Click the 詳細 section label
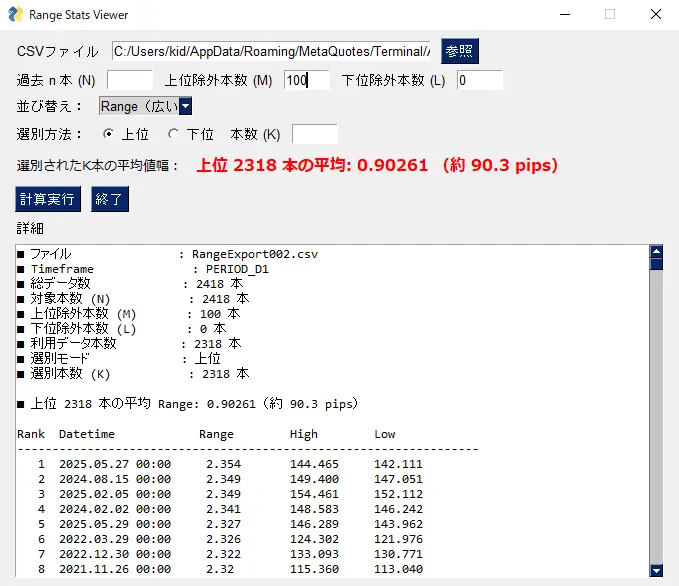This screenshot has height=586, width=679. (x=30, y=228)
